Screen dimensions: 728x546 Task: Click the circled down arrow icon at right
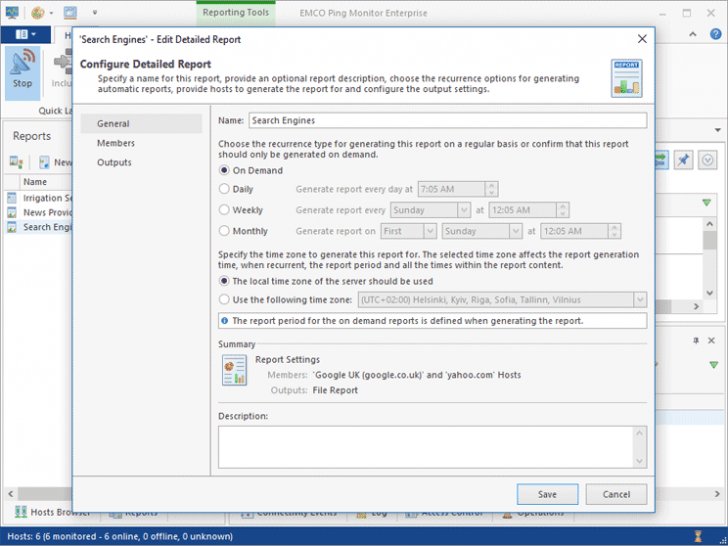pos(707,160)
